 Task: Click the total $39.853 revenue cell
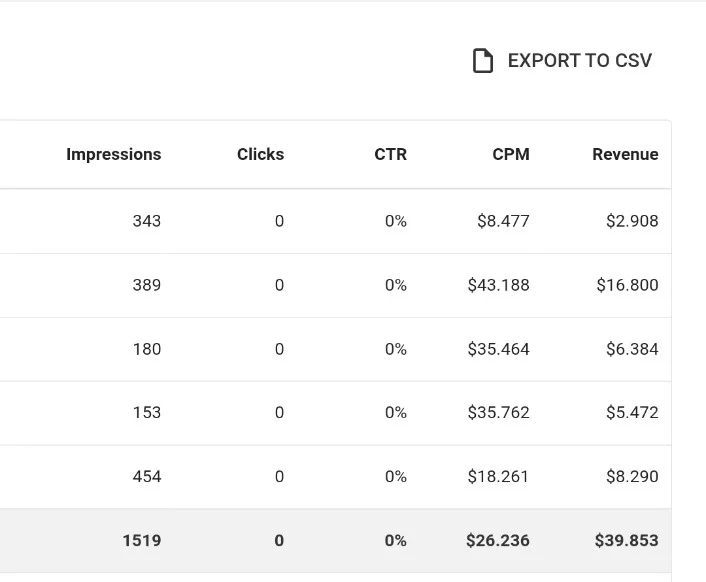(x=626, y=540)
